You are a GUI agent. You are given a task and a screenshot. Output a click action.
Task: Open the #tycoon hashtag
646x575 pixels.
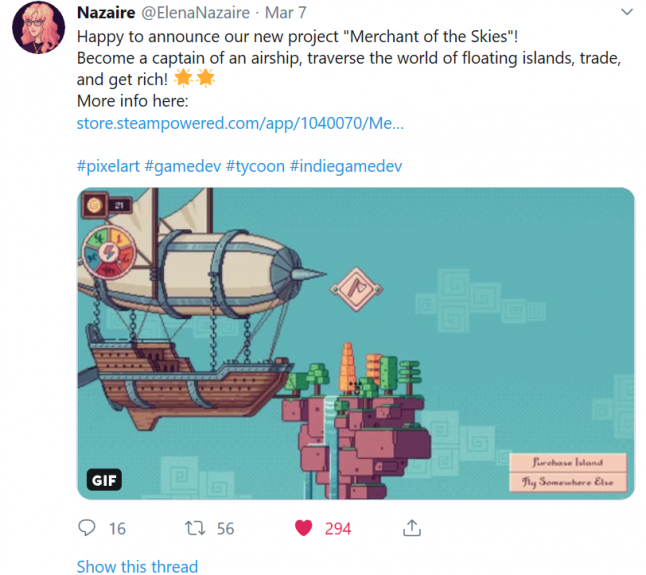point(255,166)
